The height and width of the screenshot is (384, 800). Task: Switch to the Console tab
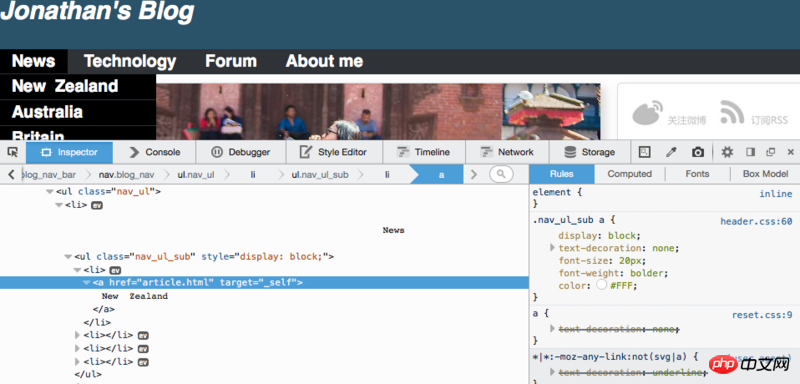155,152
